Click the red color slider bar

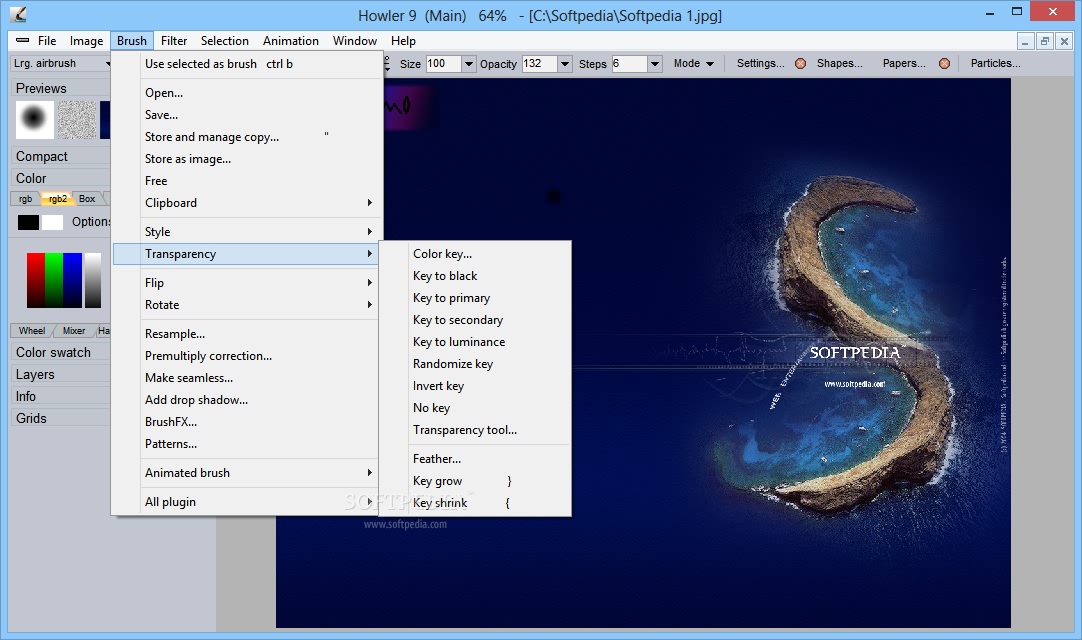36,280
